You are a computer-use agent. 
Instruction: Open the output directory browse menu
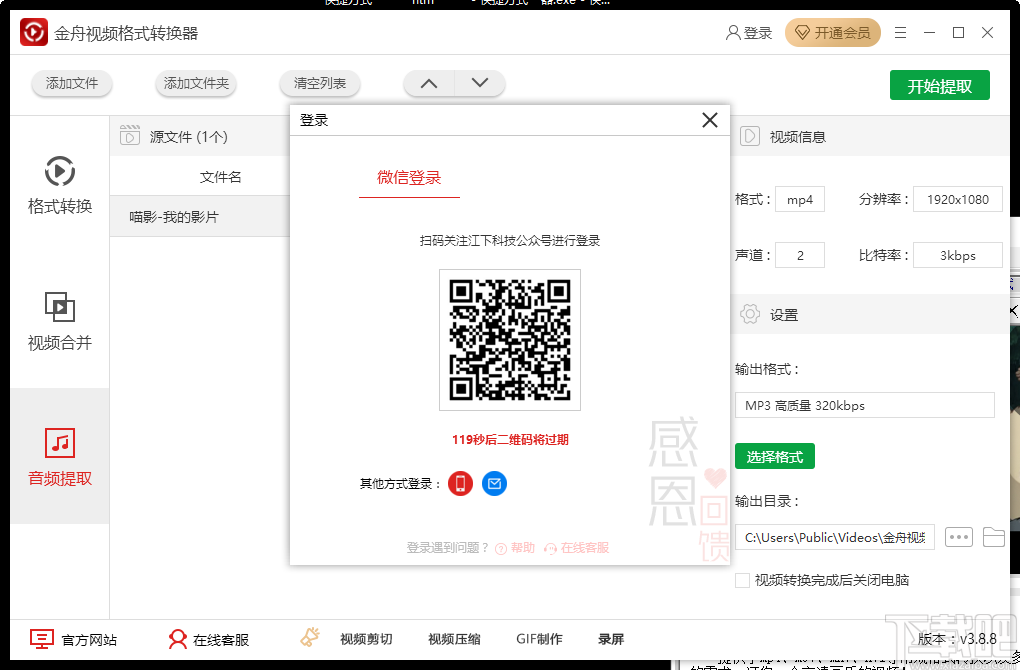point(958,537)
